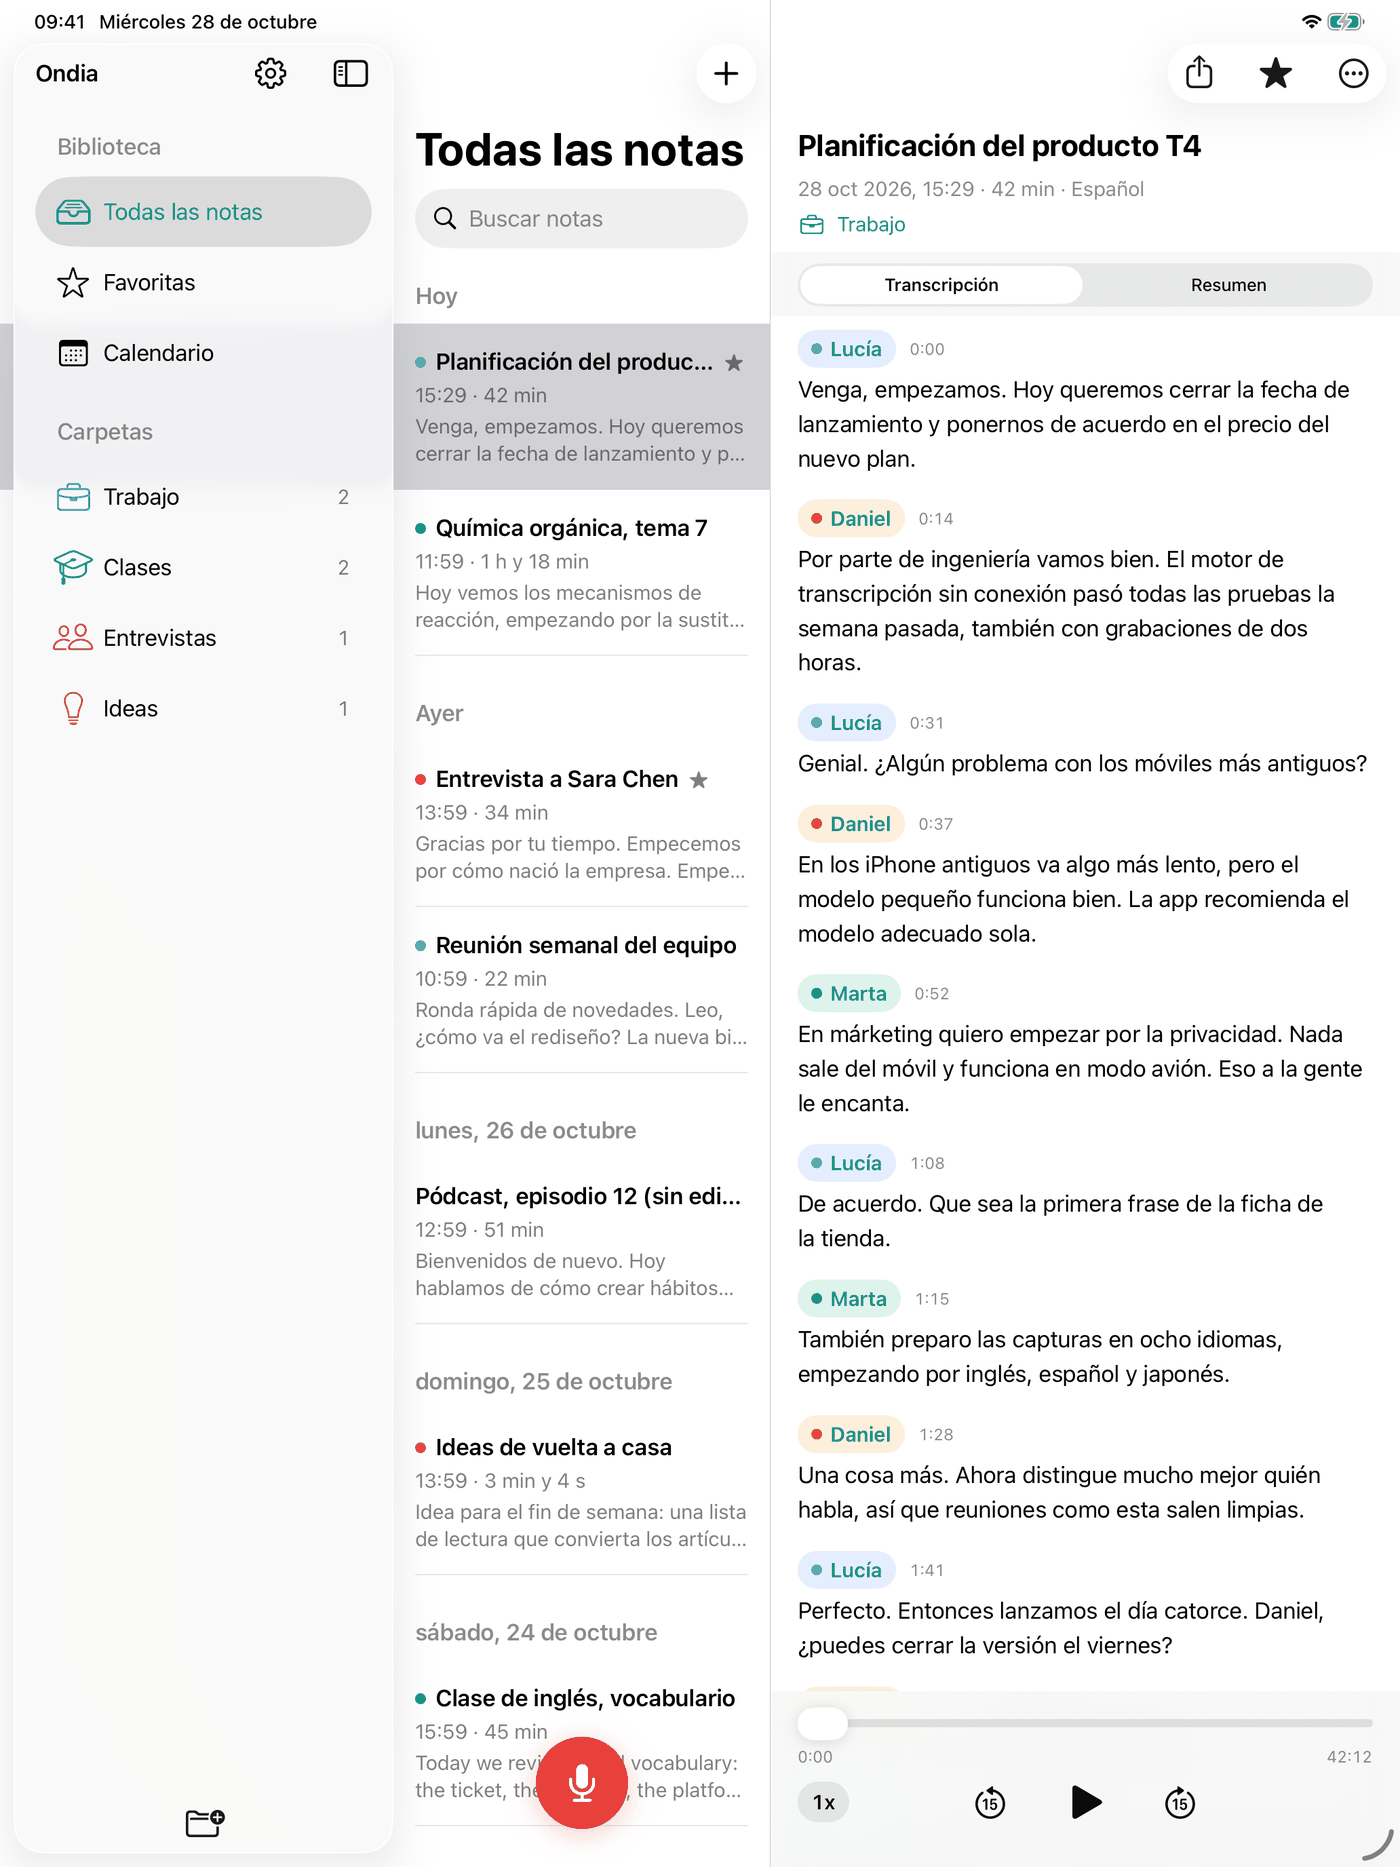
Task: Open the Clase de inglés, vocabulario note
Action: point(581,1743)
